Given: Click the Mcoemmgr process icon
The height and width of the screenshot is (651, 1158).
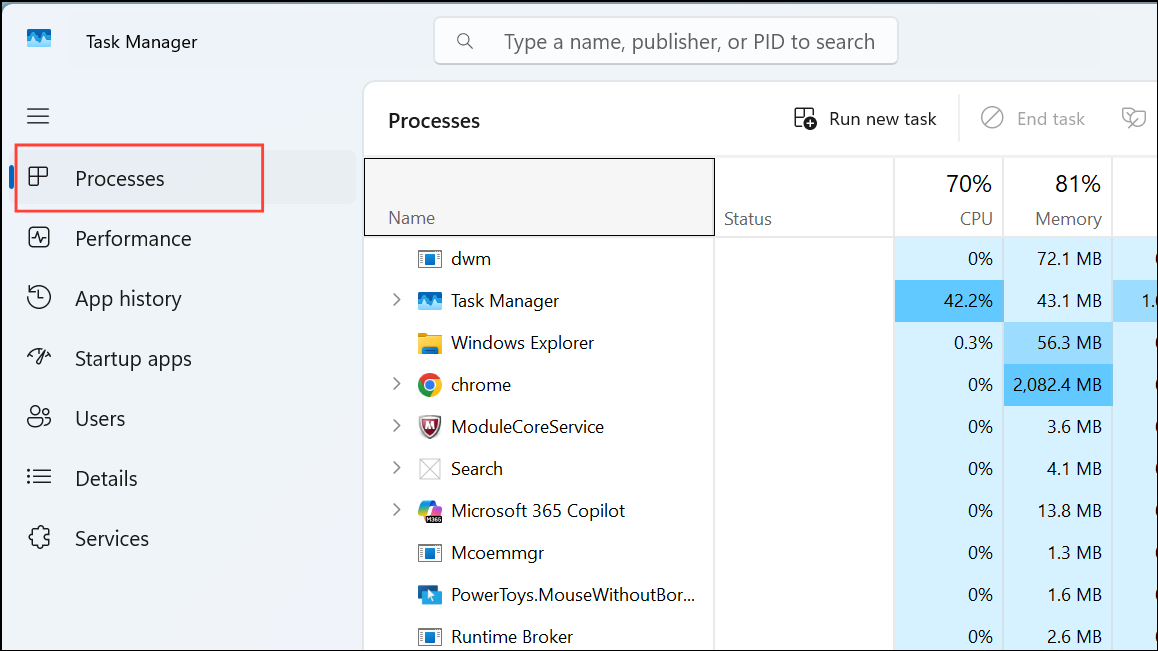Looking at the screenshot, I should click(x=430, y=553).
